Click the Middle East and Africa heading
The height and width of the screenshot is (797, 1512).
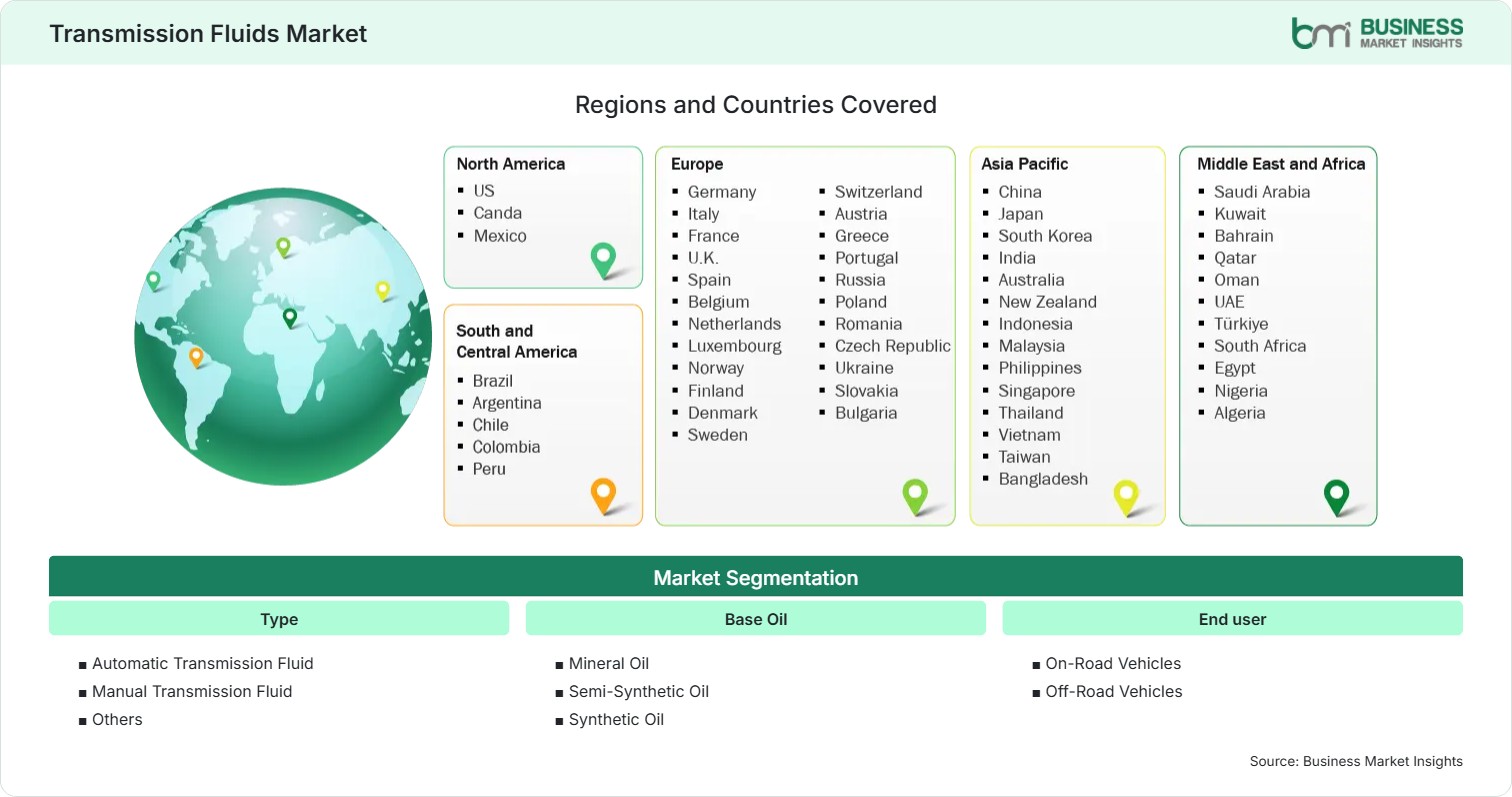pos(1281,164)
